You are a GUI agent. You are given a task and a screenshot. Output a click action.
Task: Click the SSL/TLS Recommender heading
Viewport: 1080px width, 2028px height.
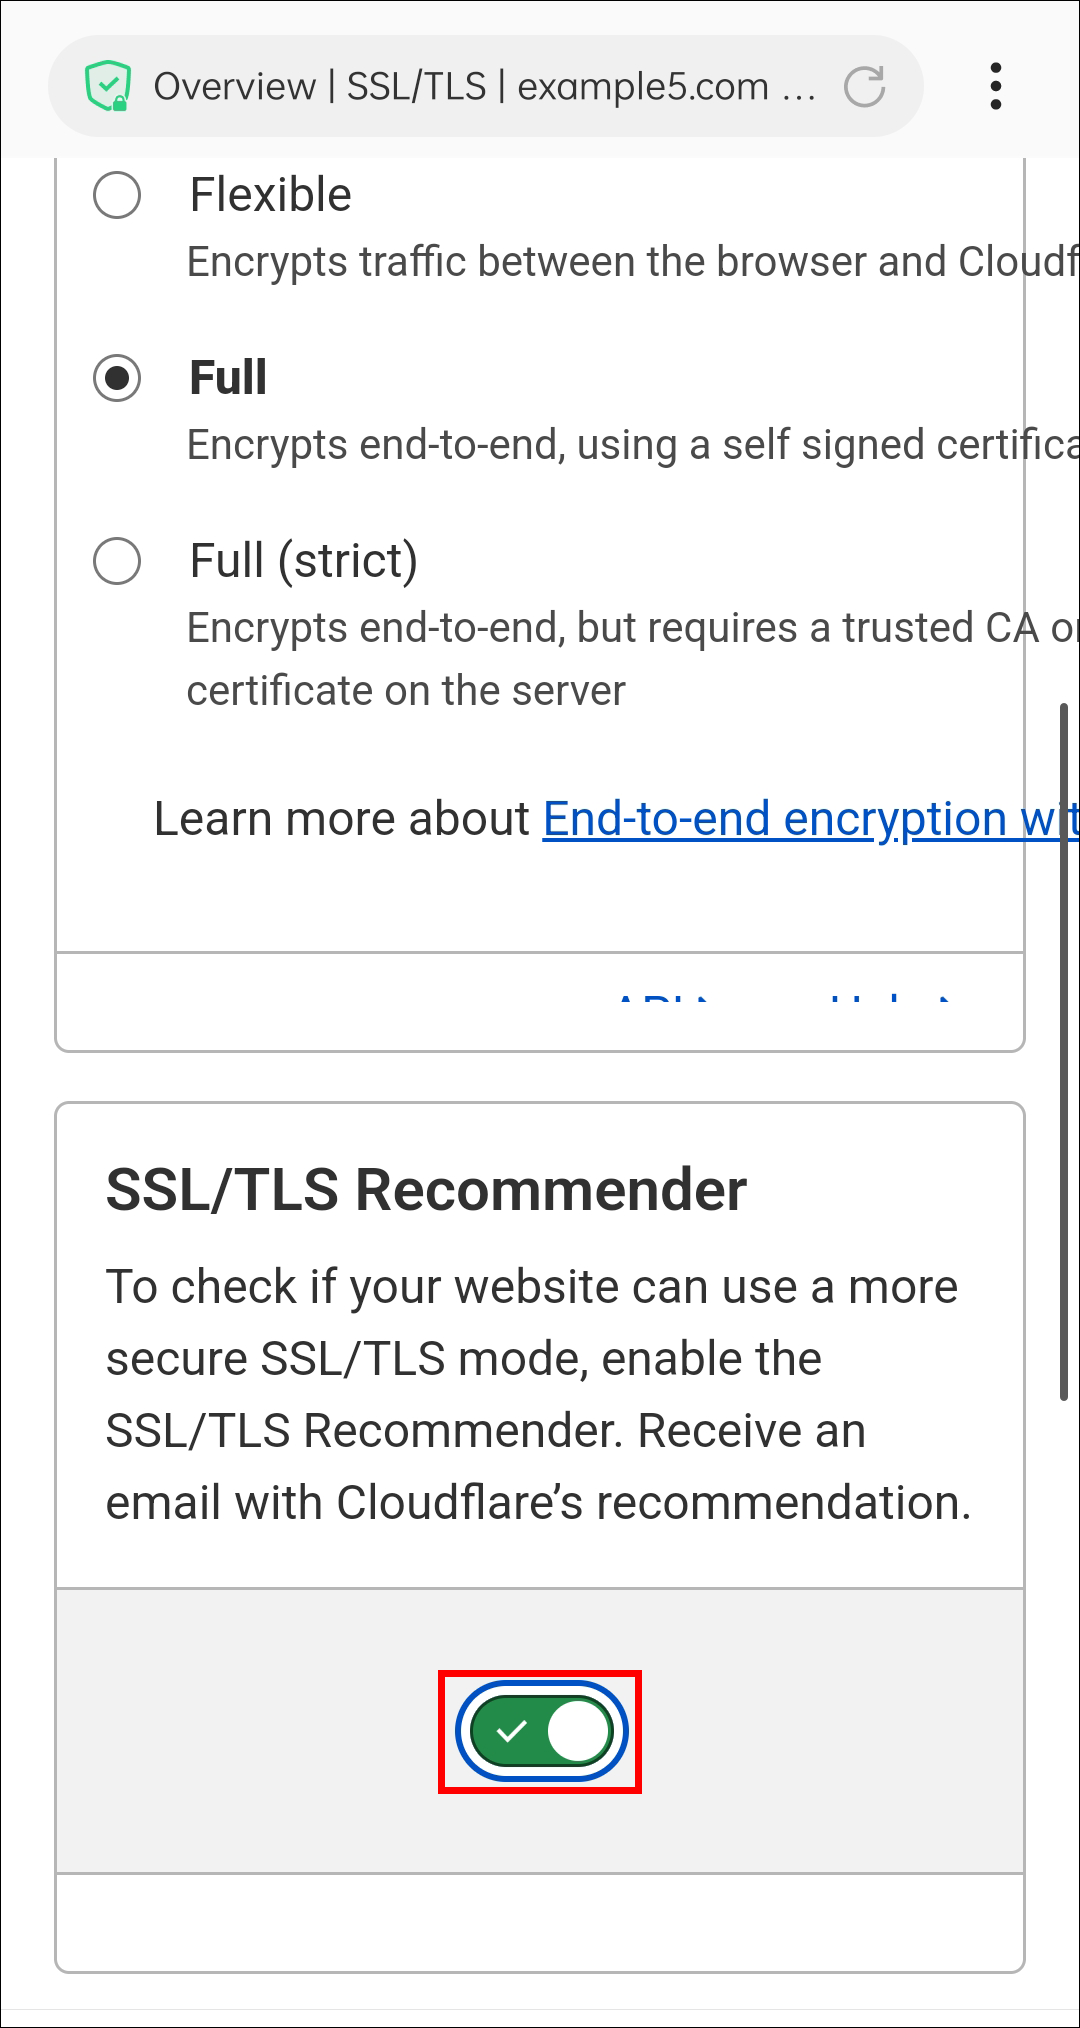tap(426, 1190)
